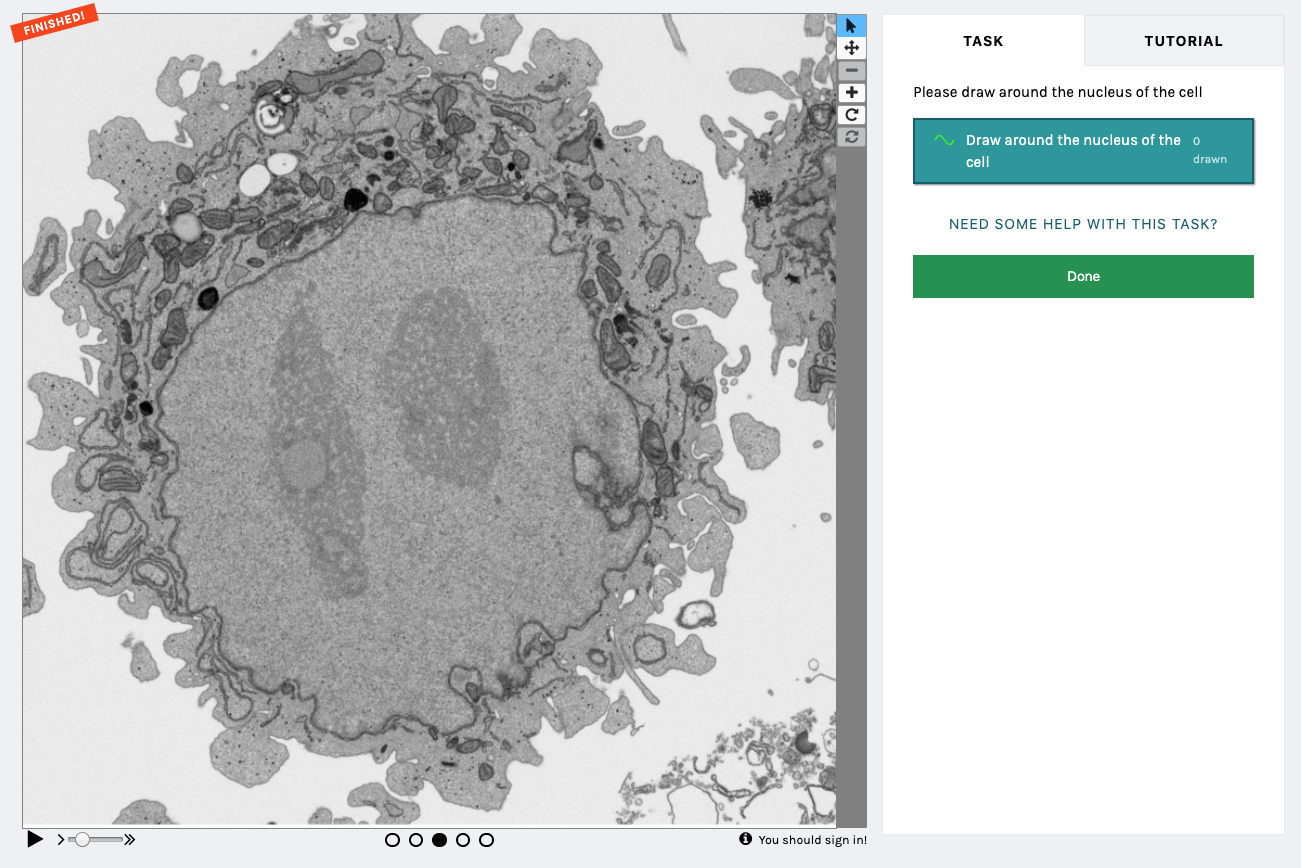Click the zoom out minus button

coord(851,70)
